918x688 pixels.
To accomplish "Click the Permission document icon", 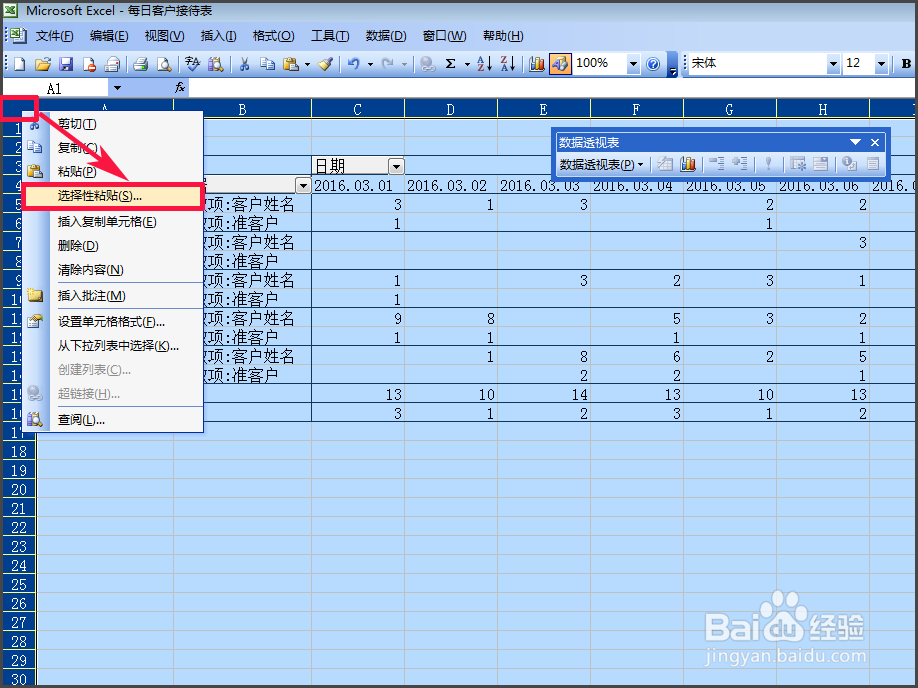I will click(89, 64).
